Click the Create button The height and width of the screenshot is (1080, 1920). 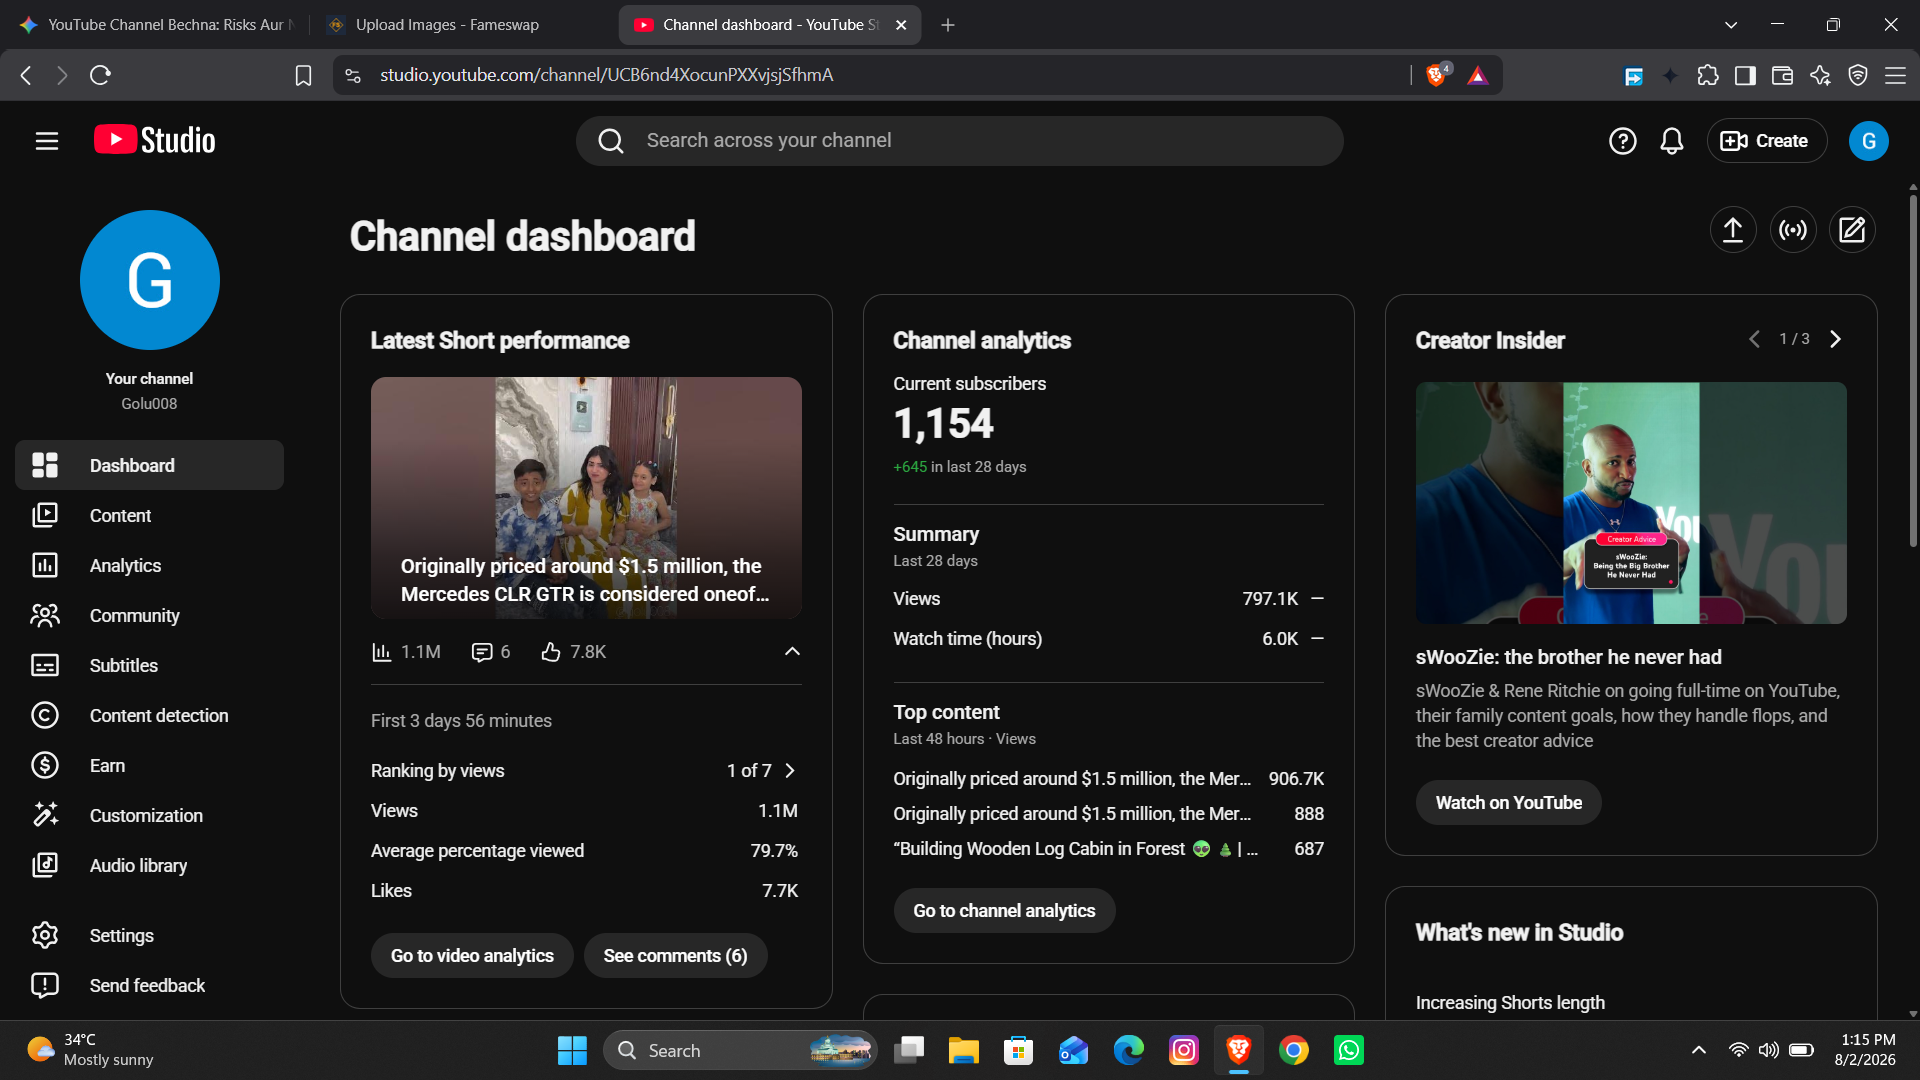pyautogui.click(x=1766, y=141)
